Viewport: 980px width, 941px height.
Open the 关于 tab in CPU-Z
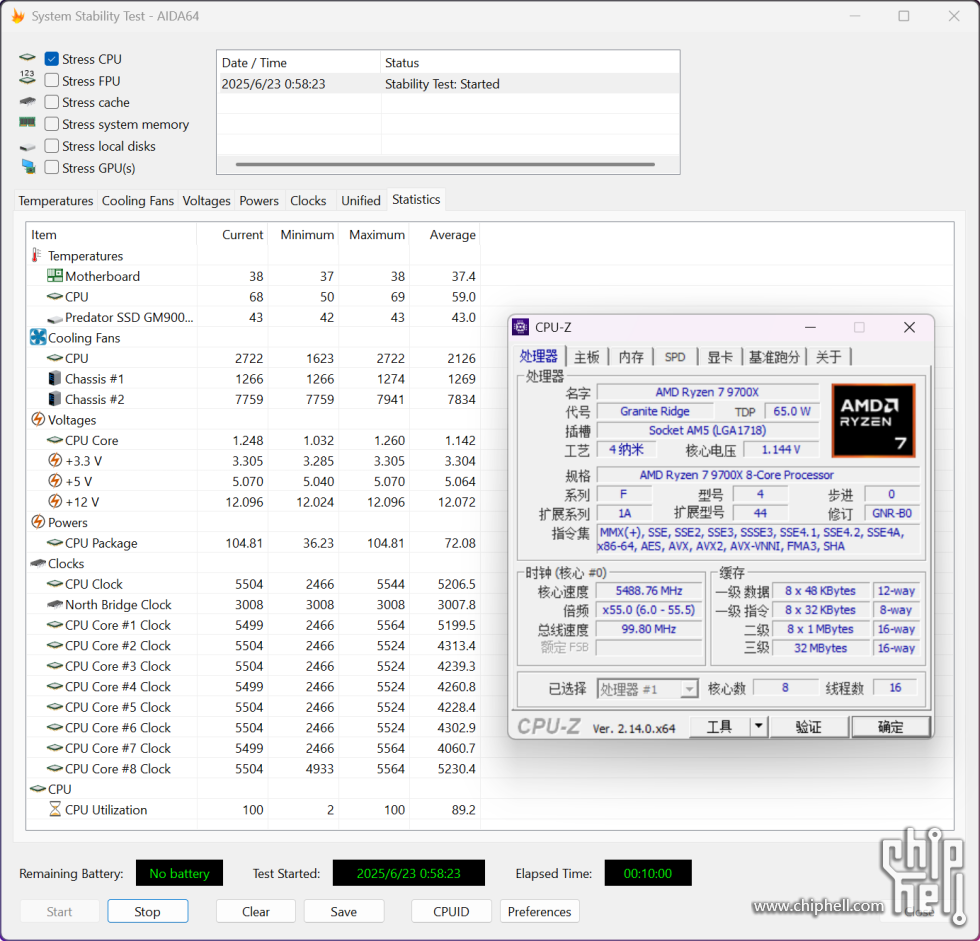tap(829, 357)
